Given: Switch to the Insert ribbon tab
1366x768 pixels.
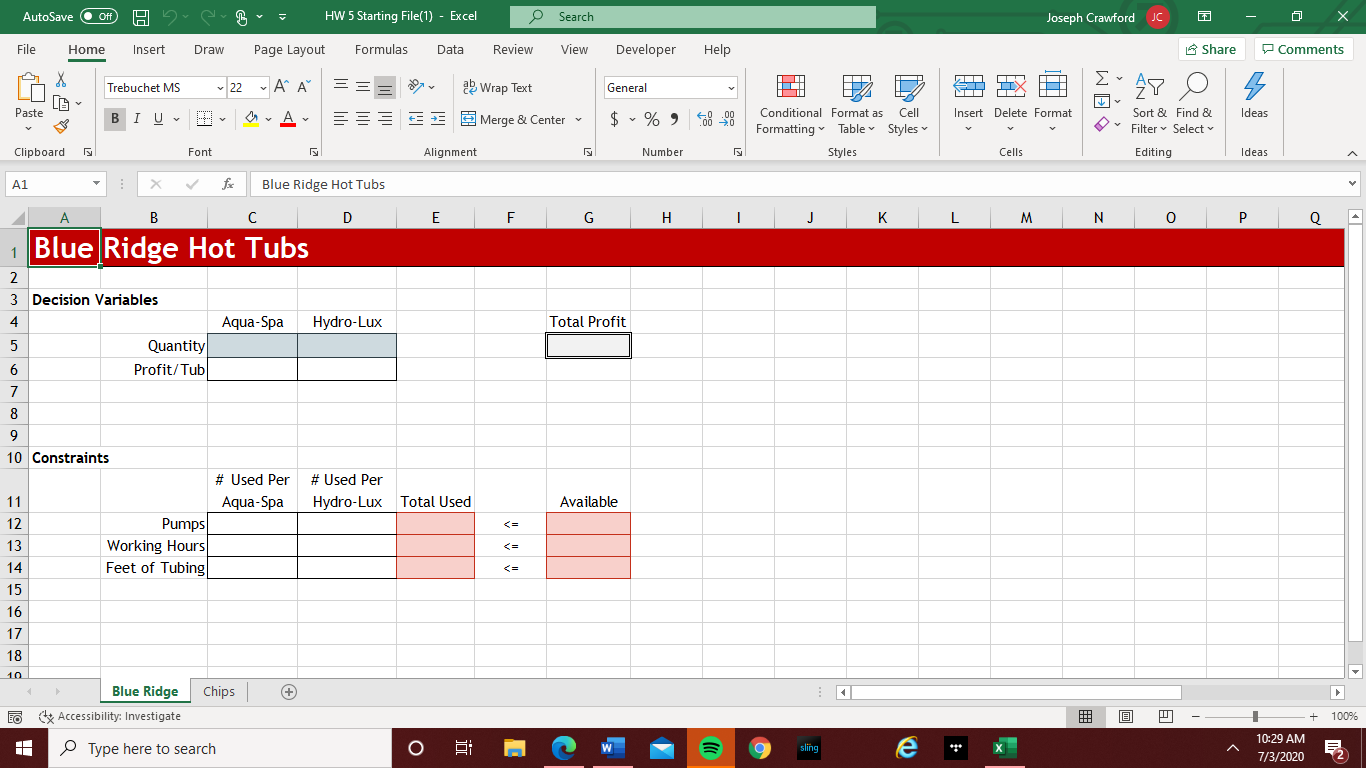Looking at the screenshot, I should (x=149, y=49).
